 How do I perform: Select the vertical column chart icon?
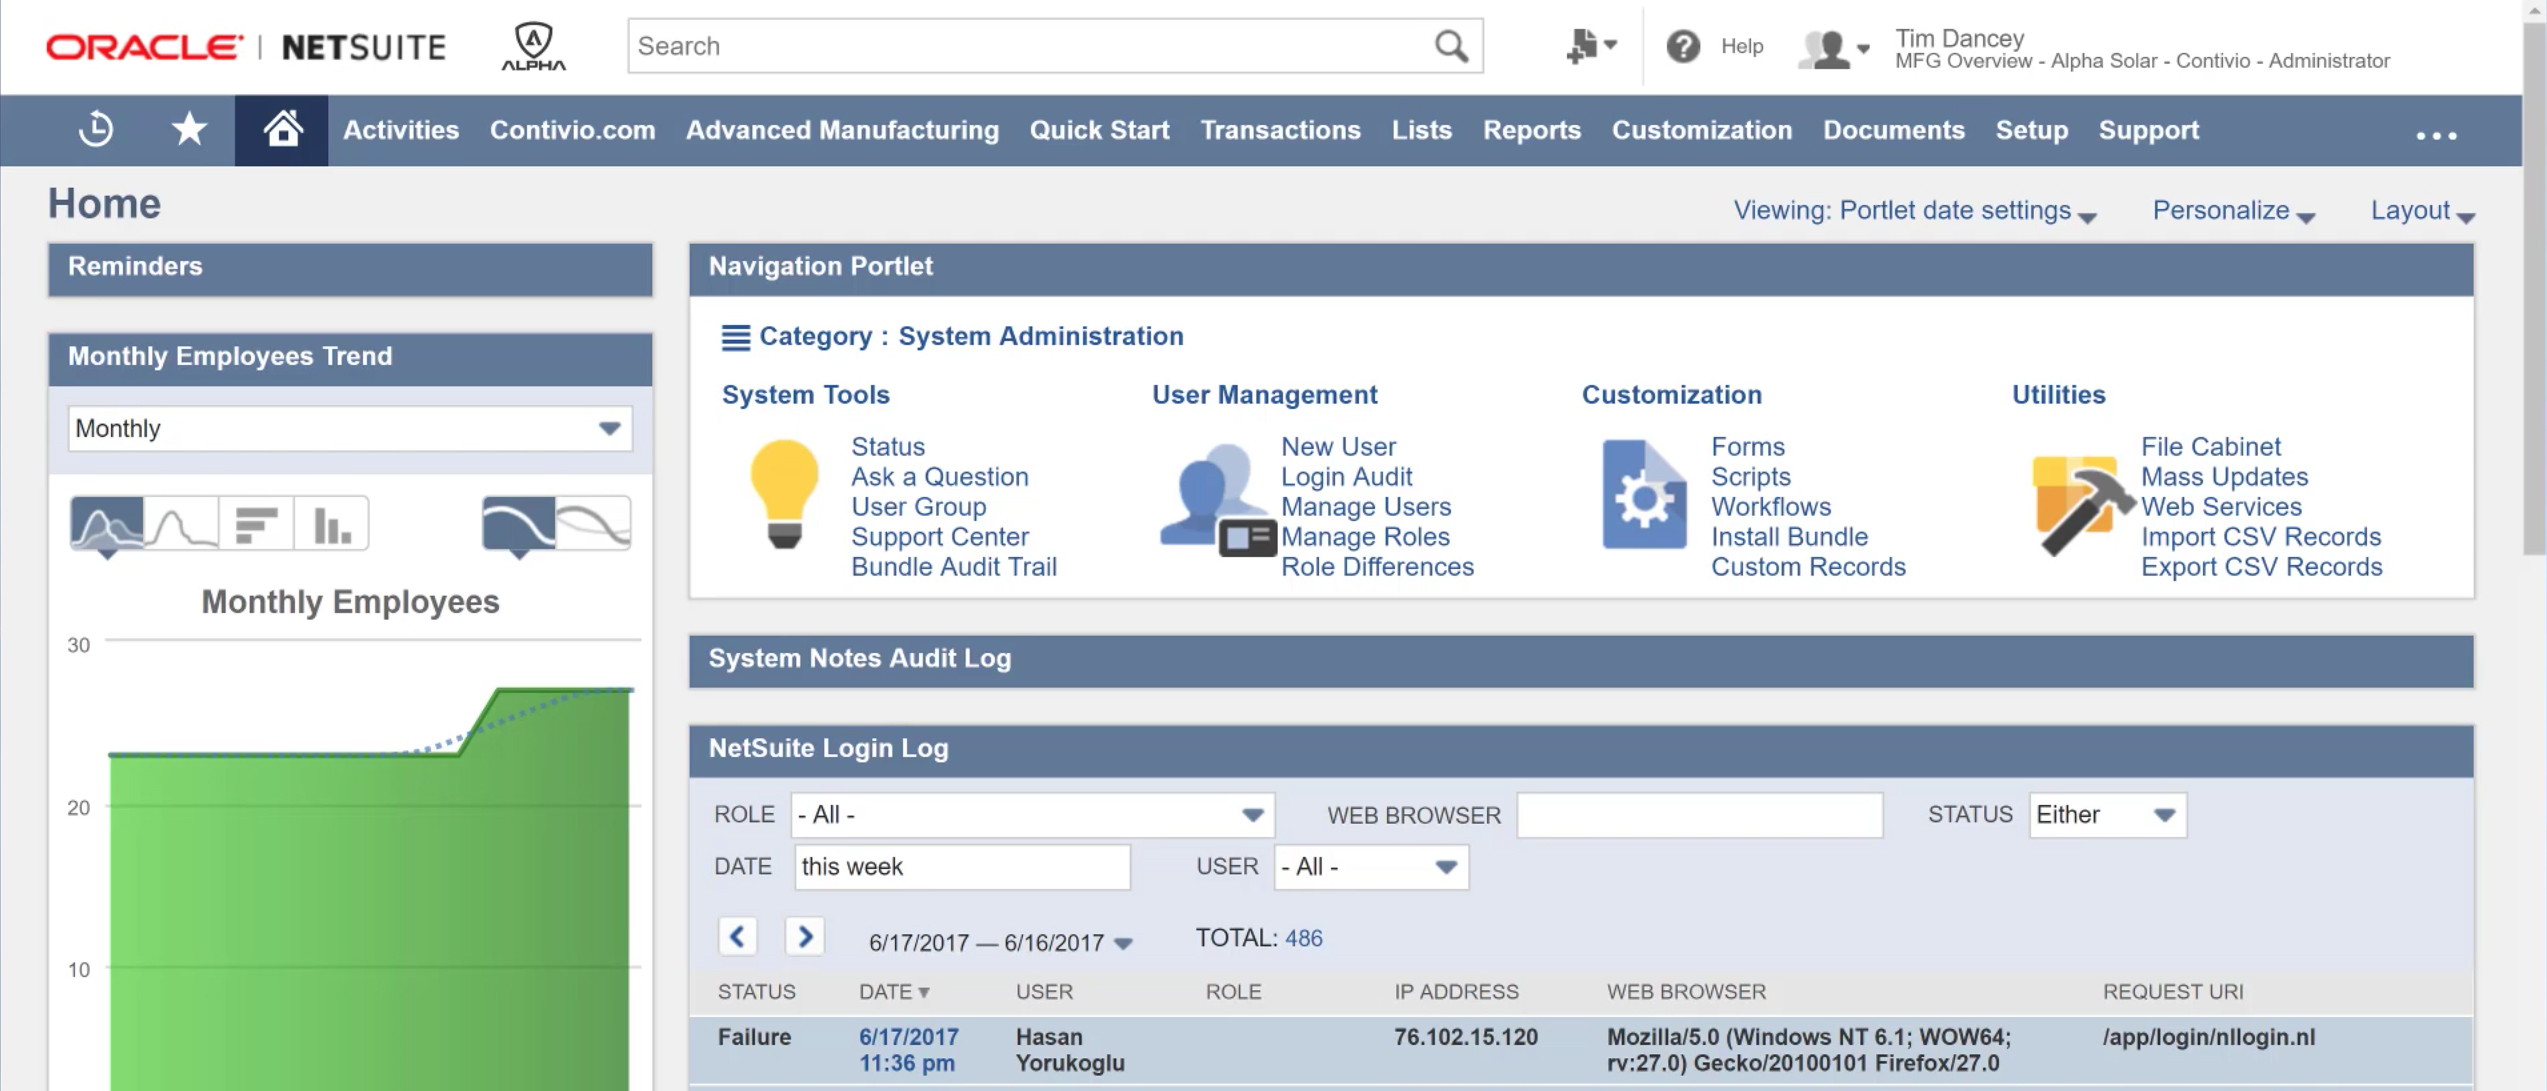pyautogui.click(x=332, y=523)
